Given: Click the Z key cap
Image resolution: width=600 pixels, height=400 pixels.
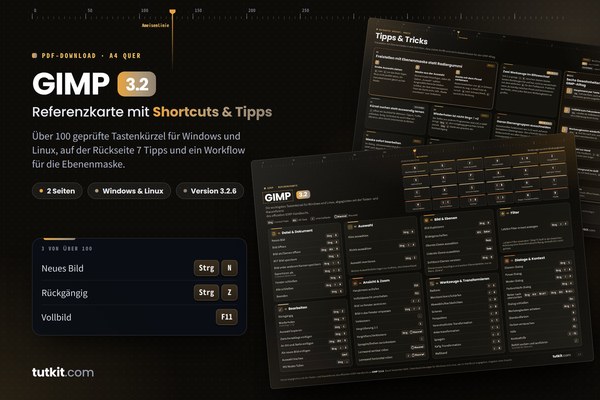Looking at the screenshot, I should pyautogui.click(x=229, y=292).
